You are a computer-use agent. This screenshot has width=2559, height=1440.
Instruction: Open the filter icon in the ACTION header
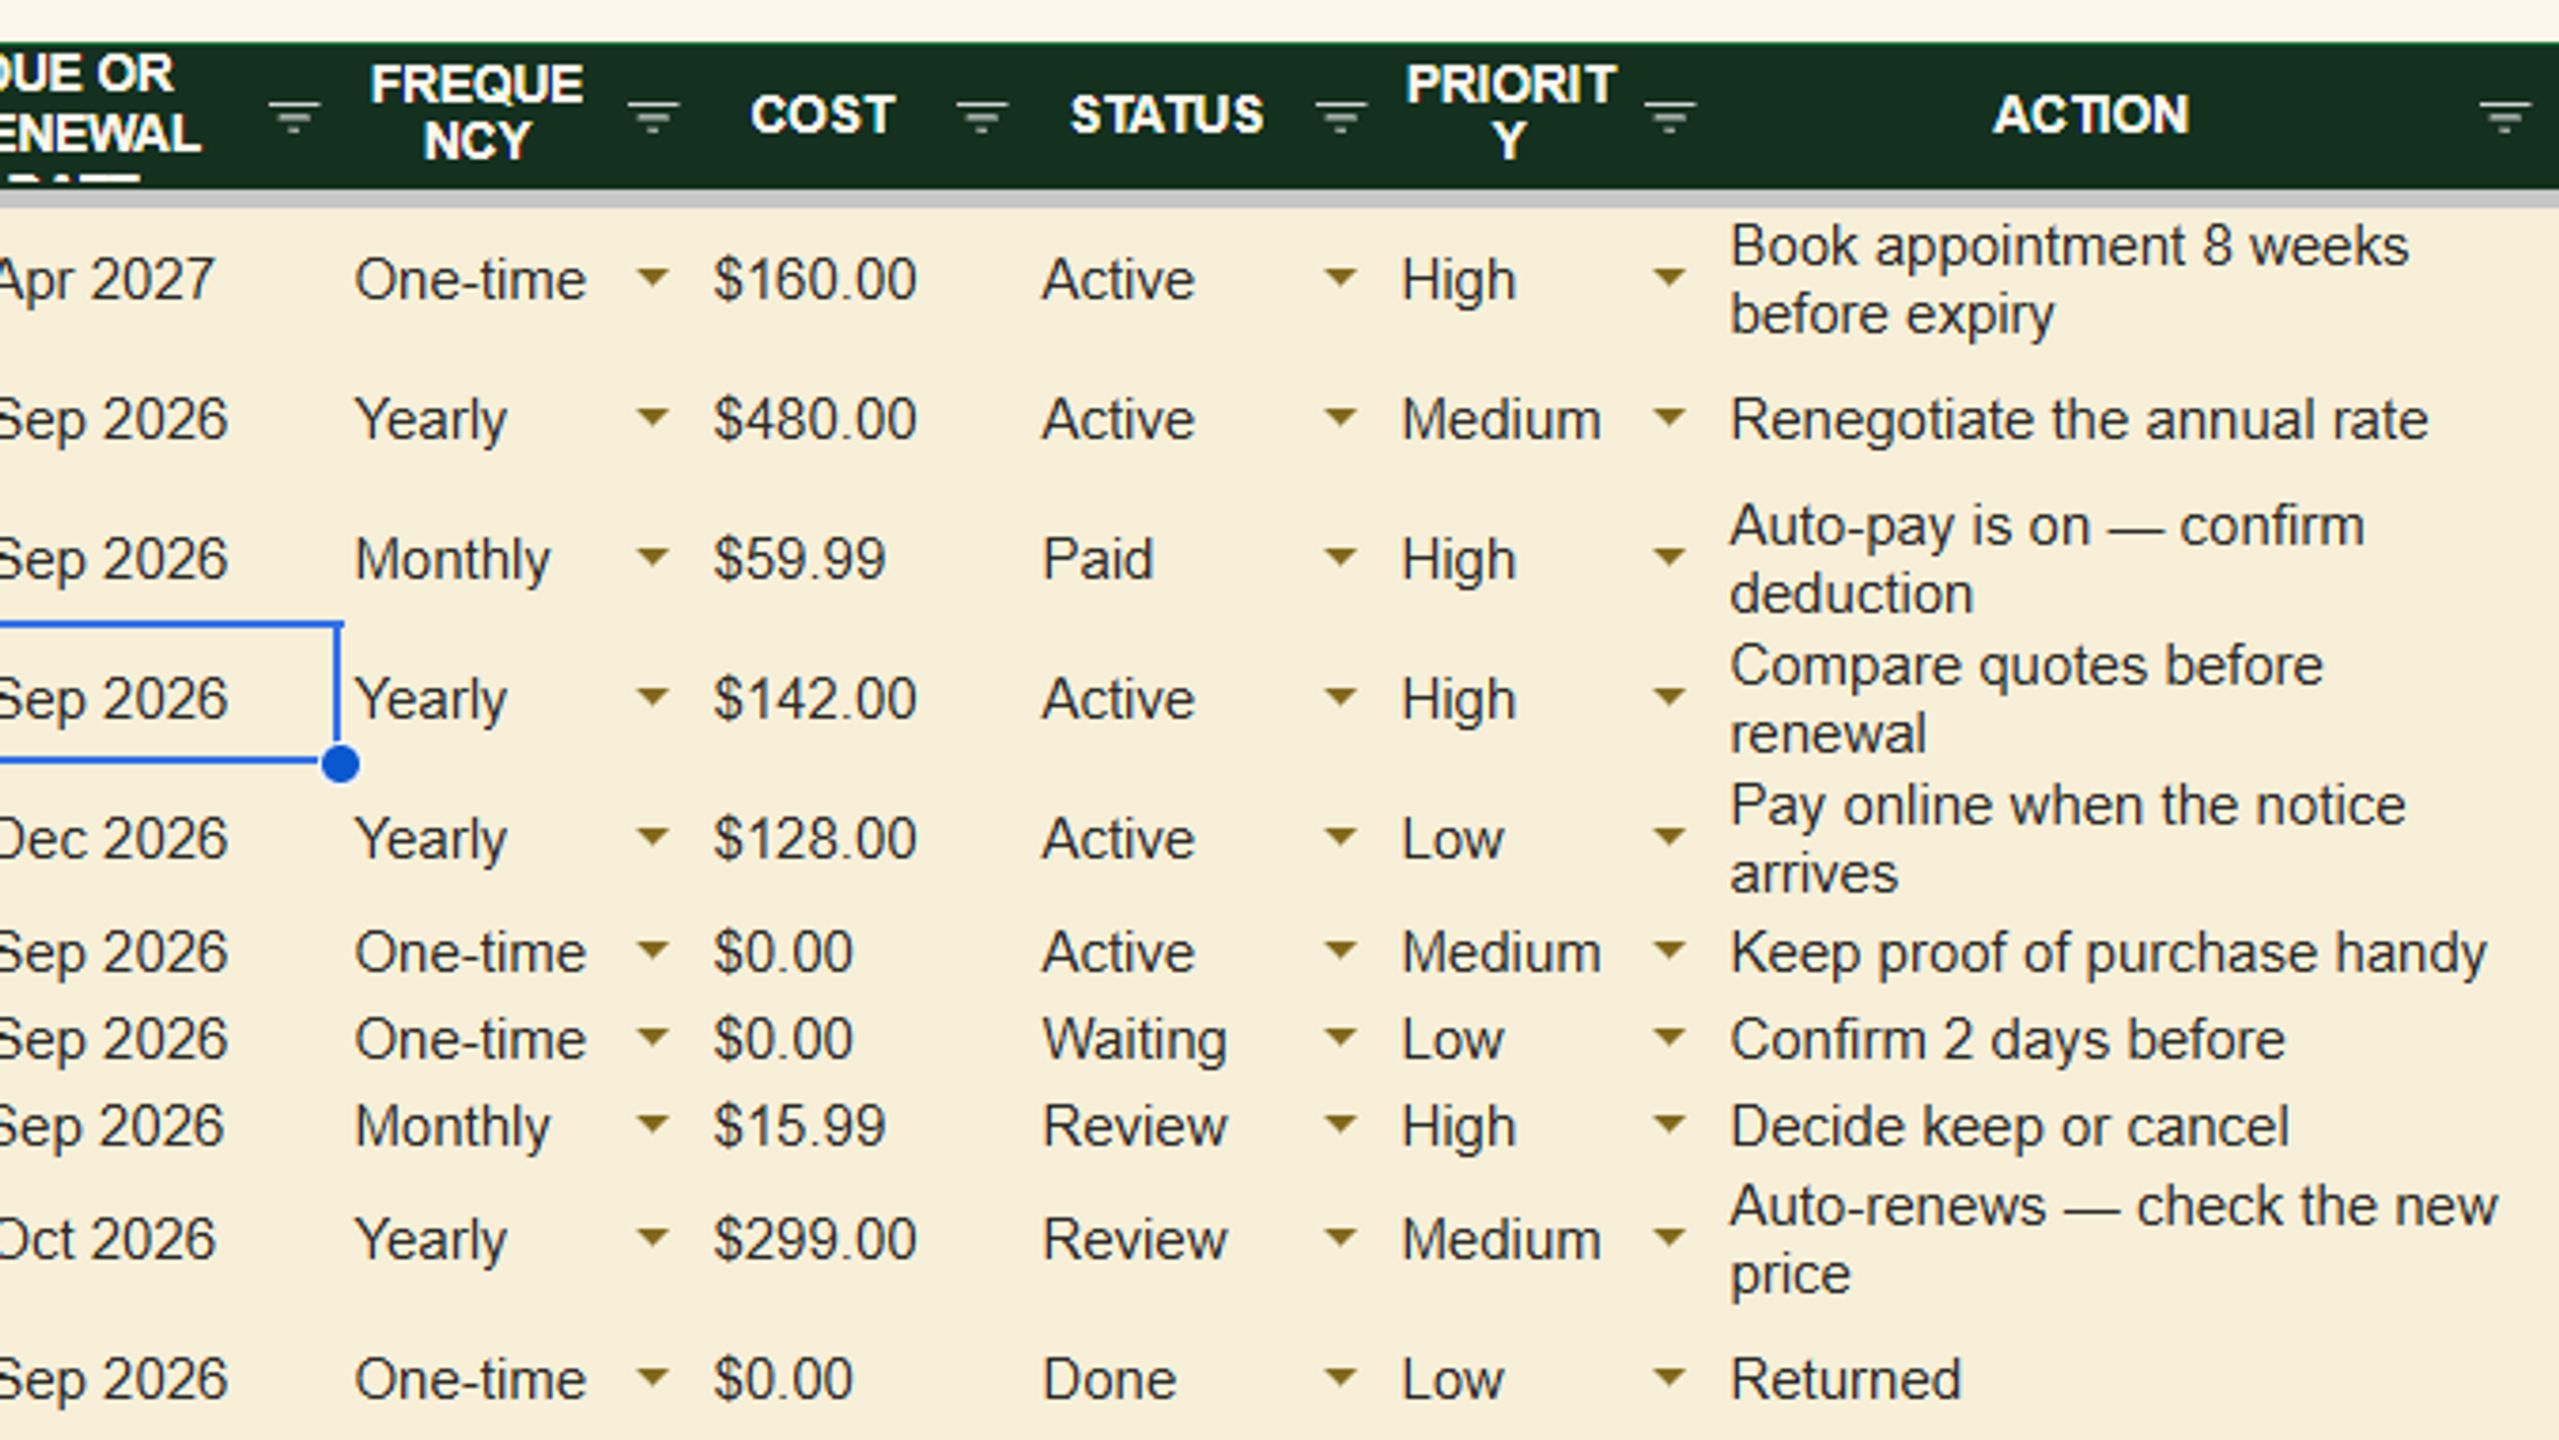[x=2504, y=118]
